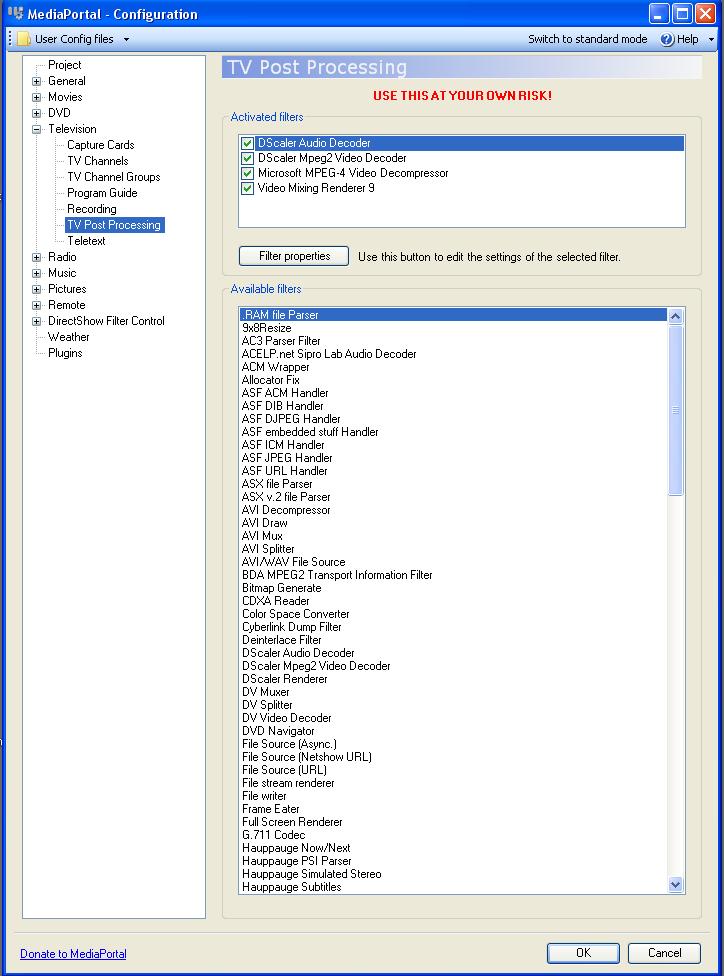Expand the DirectShow Filter Control node
Screen dimensions: 724x976
37,321
